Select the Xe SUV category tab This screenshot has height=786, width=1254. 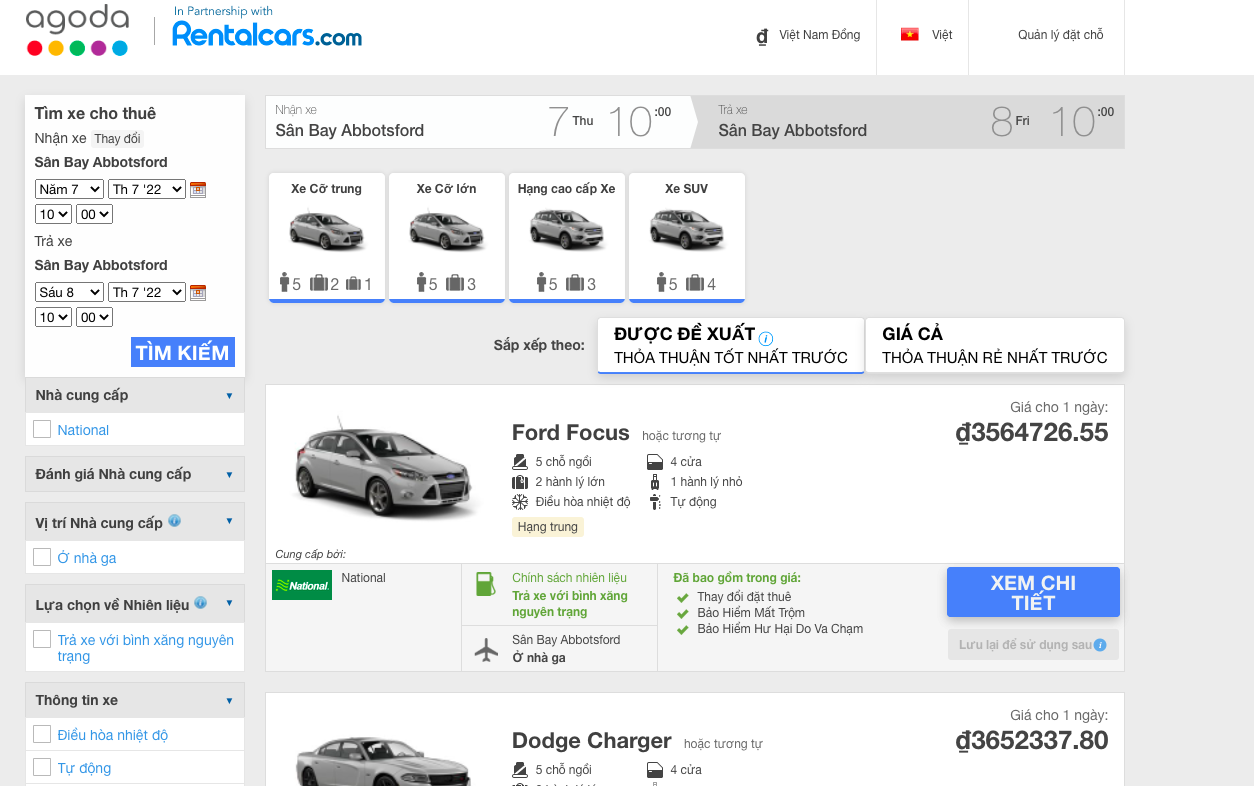[x=686, y=236]
